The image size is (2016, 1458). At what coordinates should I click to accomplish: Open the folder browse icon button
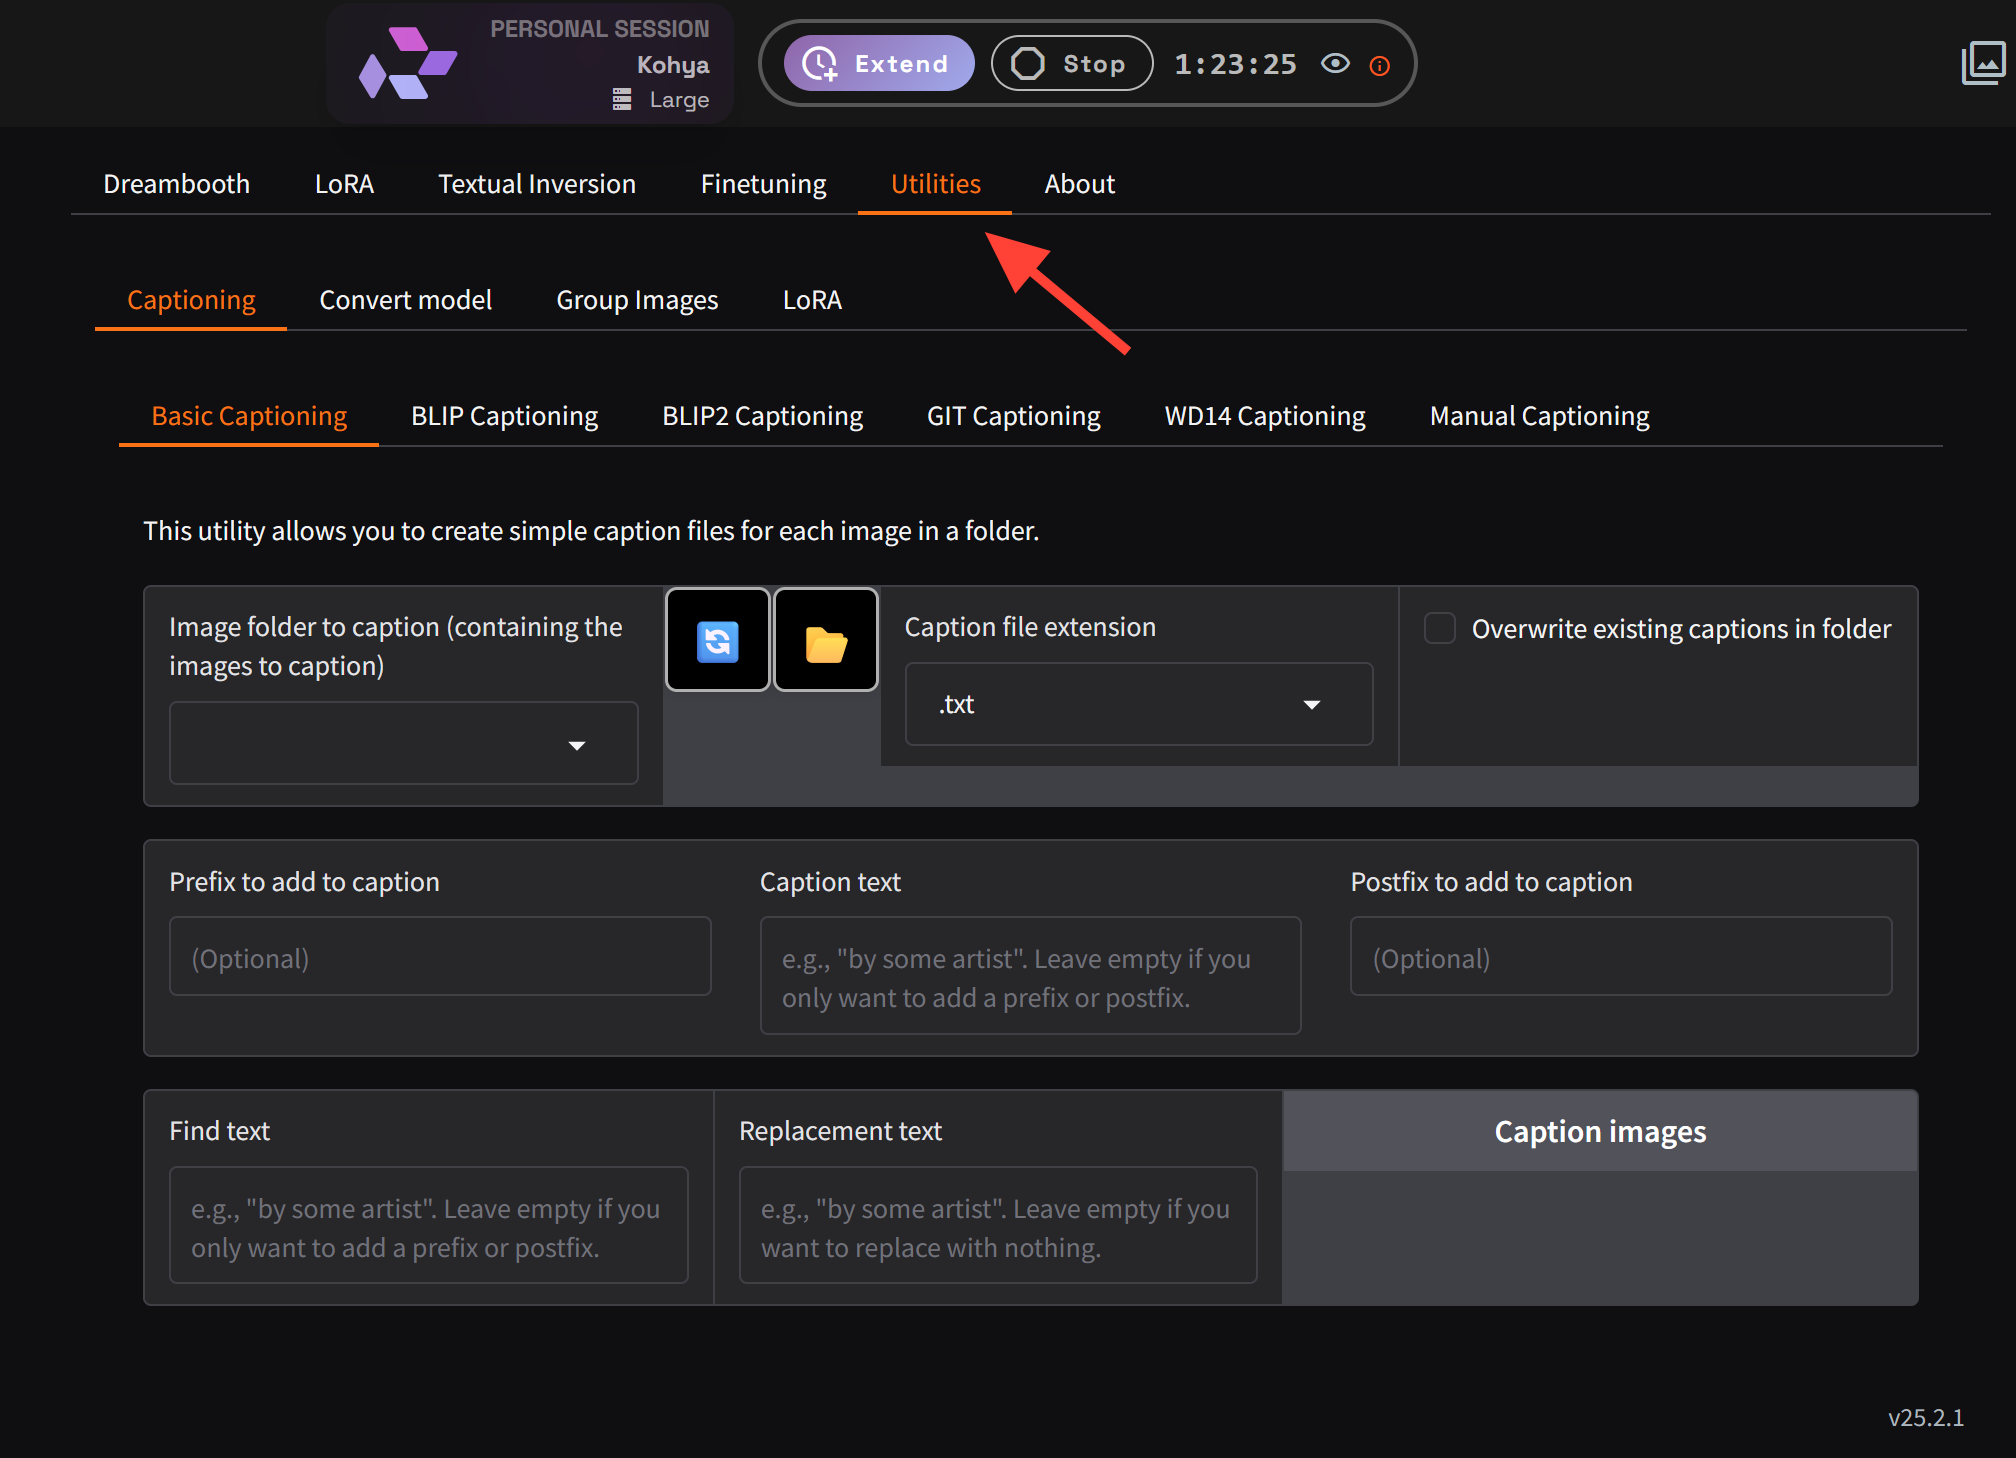coord(826,641)
